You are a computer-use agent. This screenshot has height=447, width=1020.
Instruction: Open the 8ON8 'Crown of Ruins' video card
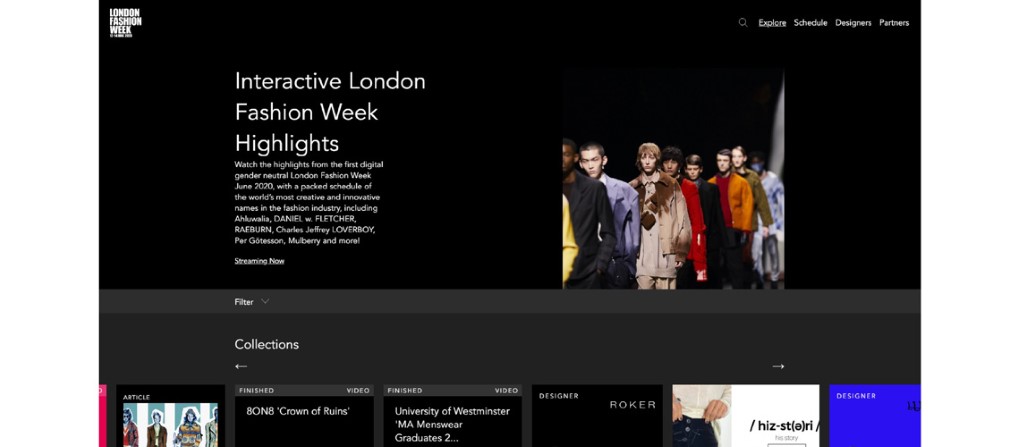[x=304, y=416]
